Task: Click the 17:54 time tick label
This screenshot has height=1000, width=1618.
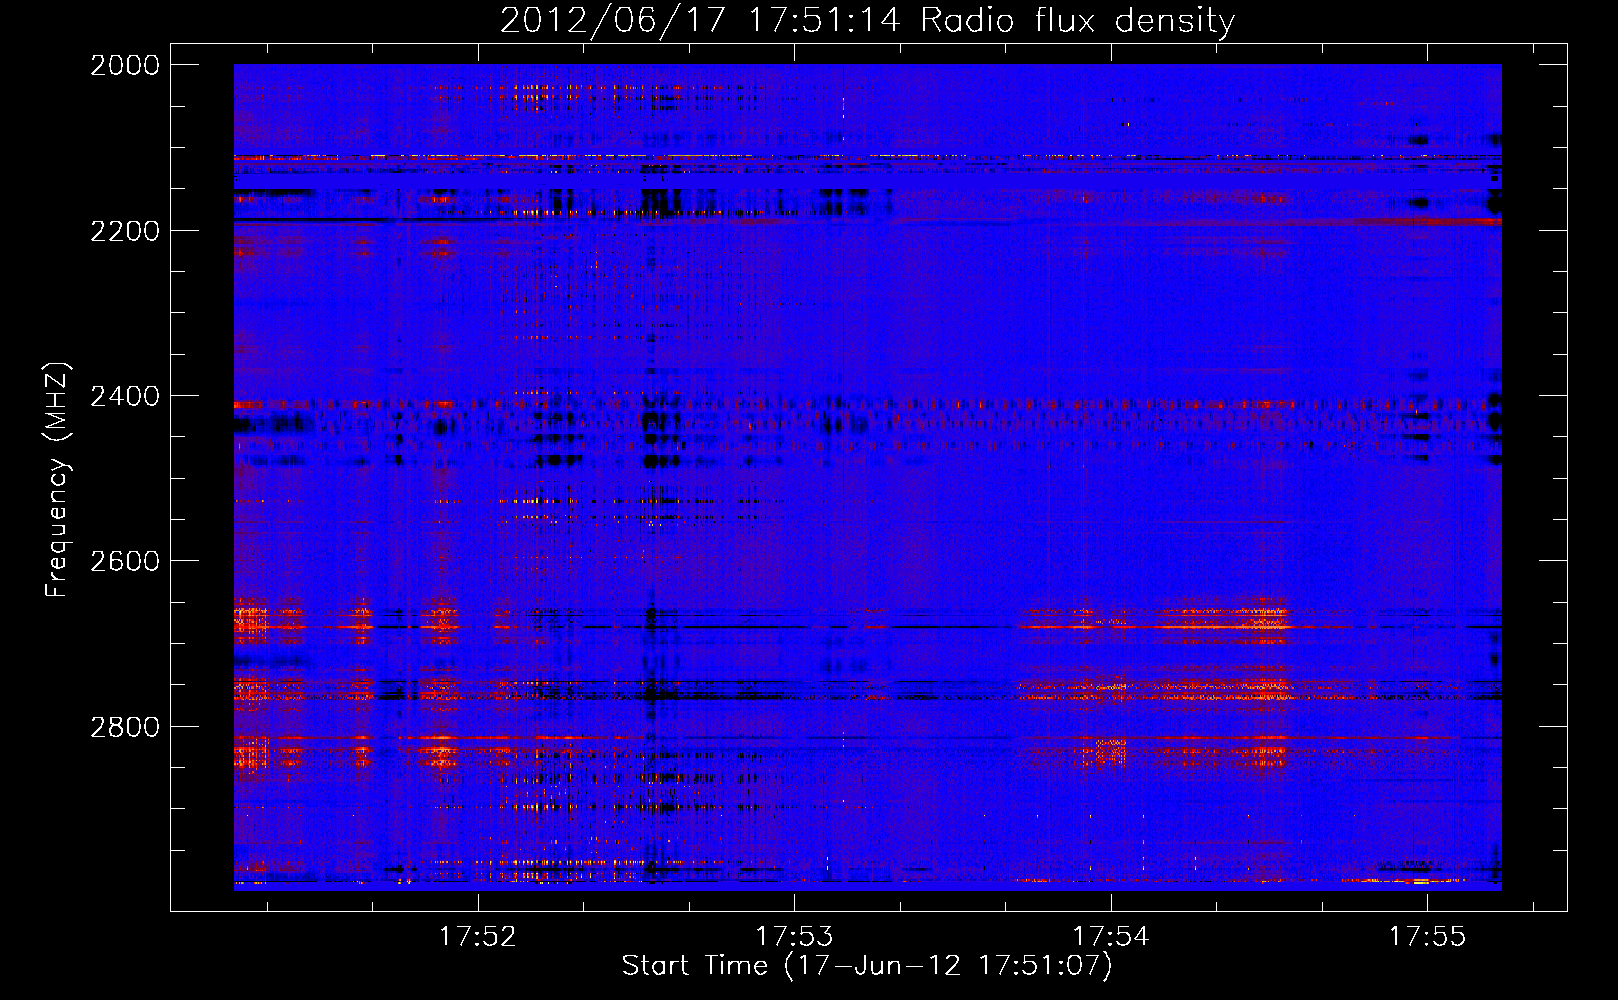Action: coord(1111,936)
